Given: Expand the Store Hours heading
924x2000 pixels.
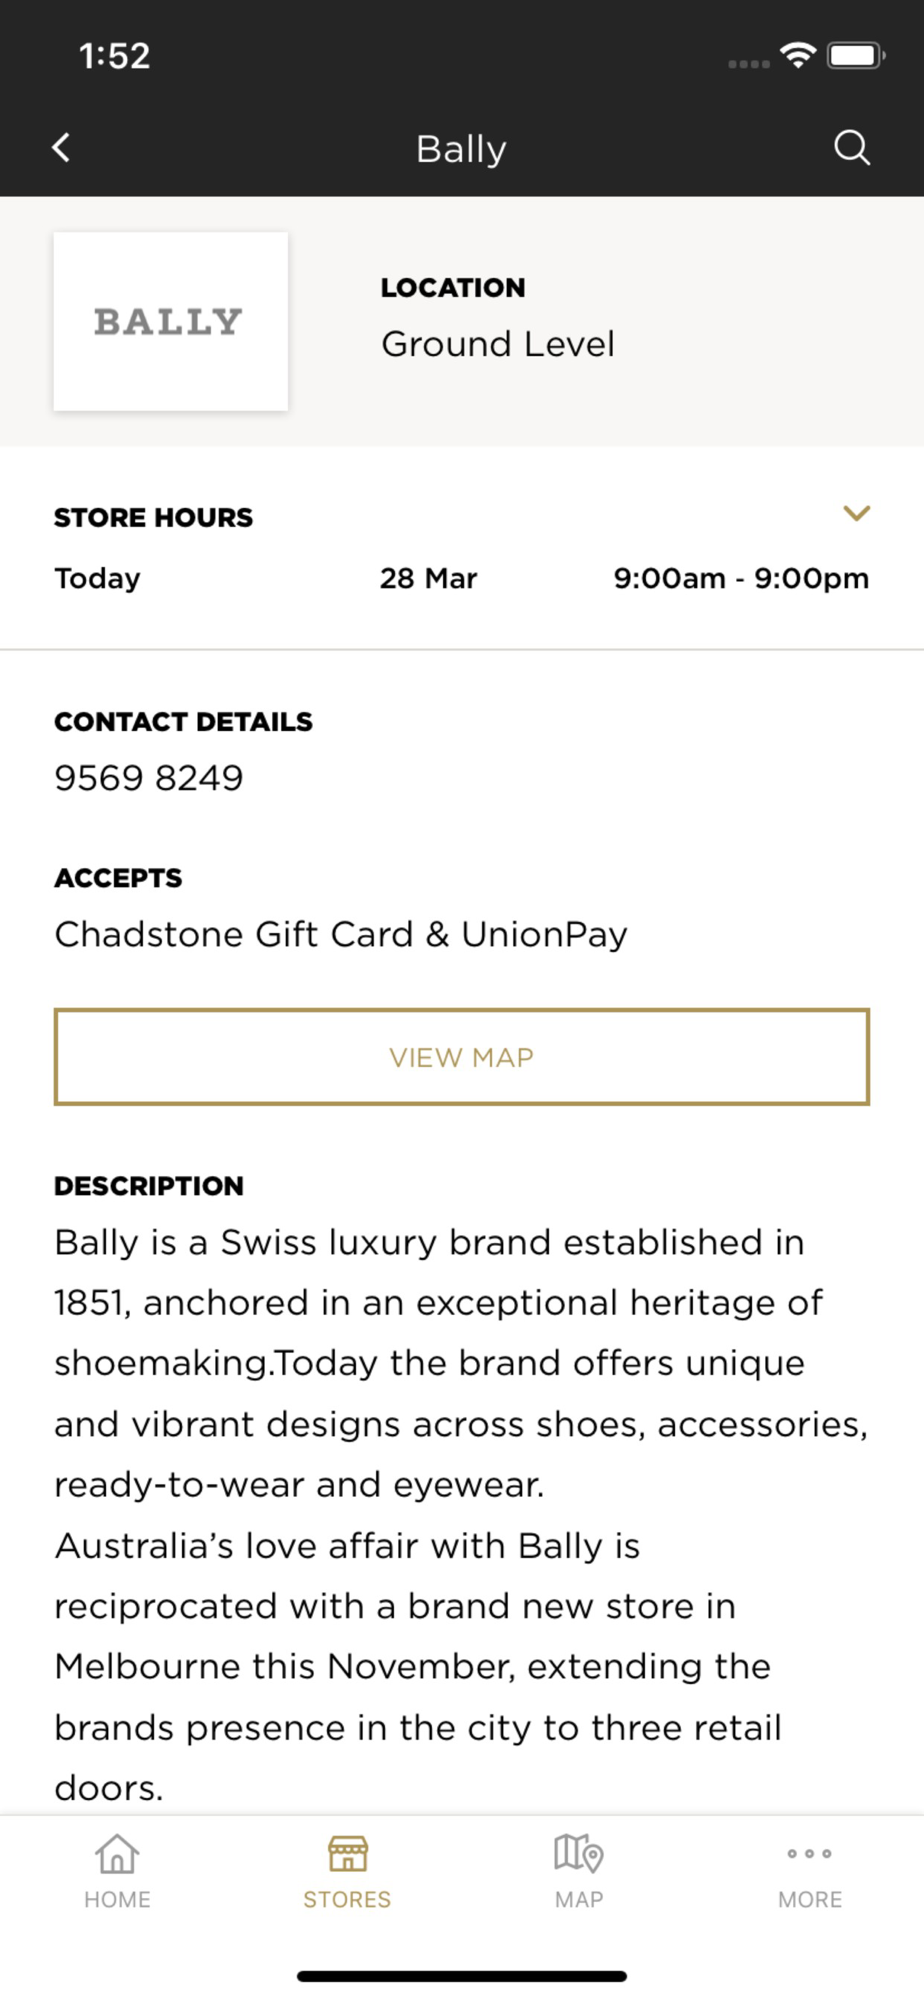Looking at the screenshot, I should point(153,518).
